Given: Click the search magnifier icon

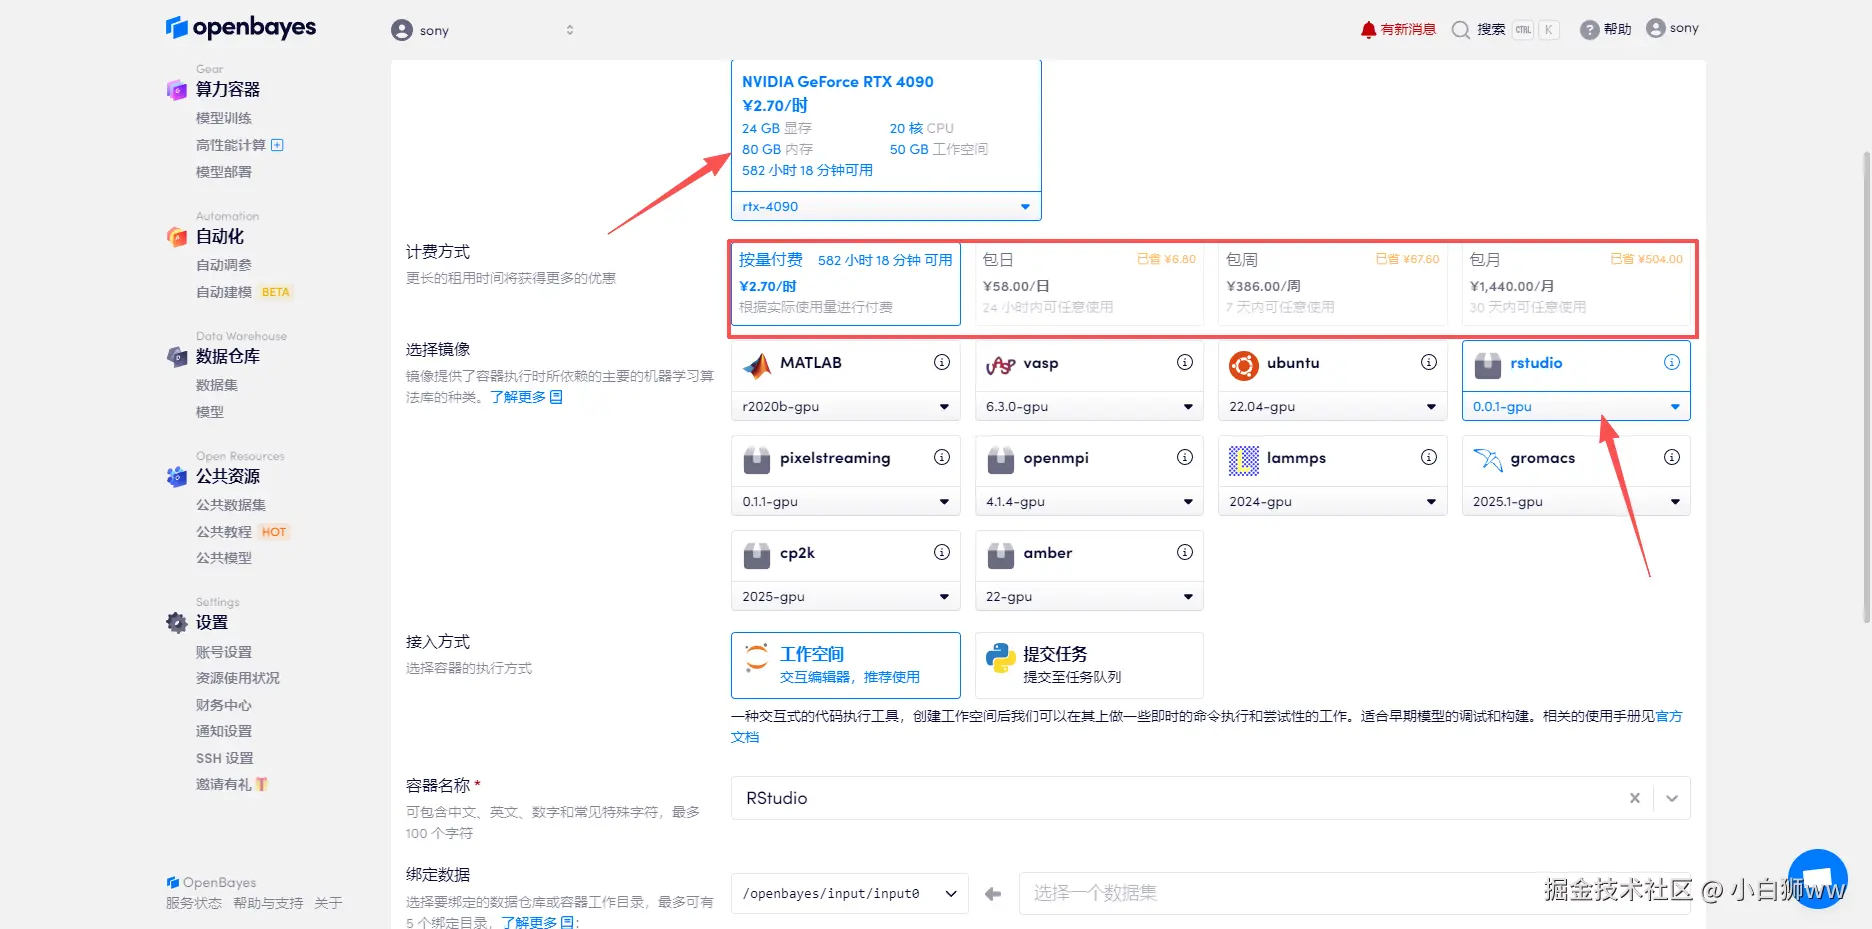Looking at the screenshot, I should 1461,30.
